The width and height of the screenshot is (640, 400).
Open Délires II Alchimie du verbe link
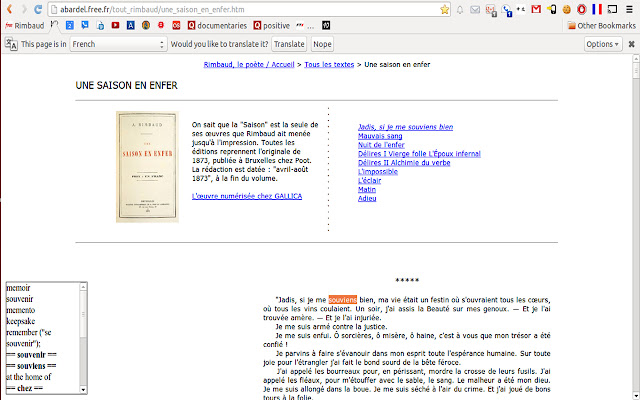[x=404, y=163]
